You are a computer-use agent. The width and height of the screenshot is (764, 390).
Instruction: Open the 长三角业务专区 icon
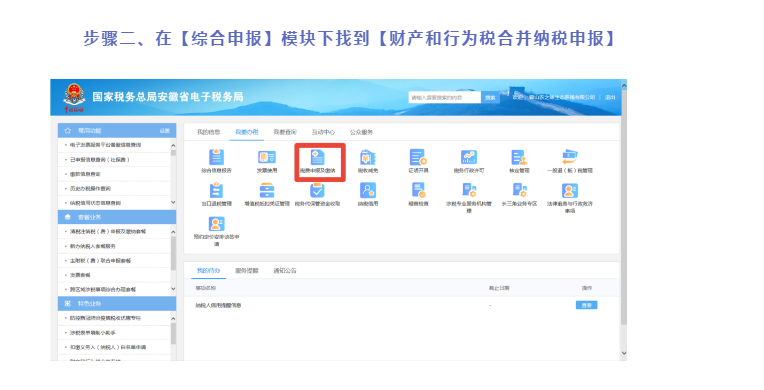point(519,190)
